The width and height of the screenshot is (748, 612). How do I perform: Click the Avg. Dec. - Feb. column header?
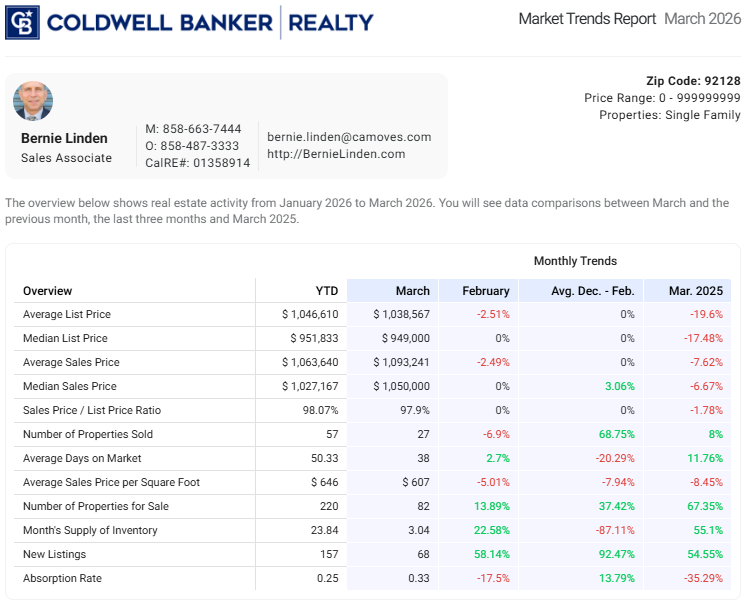[592, 291]
